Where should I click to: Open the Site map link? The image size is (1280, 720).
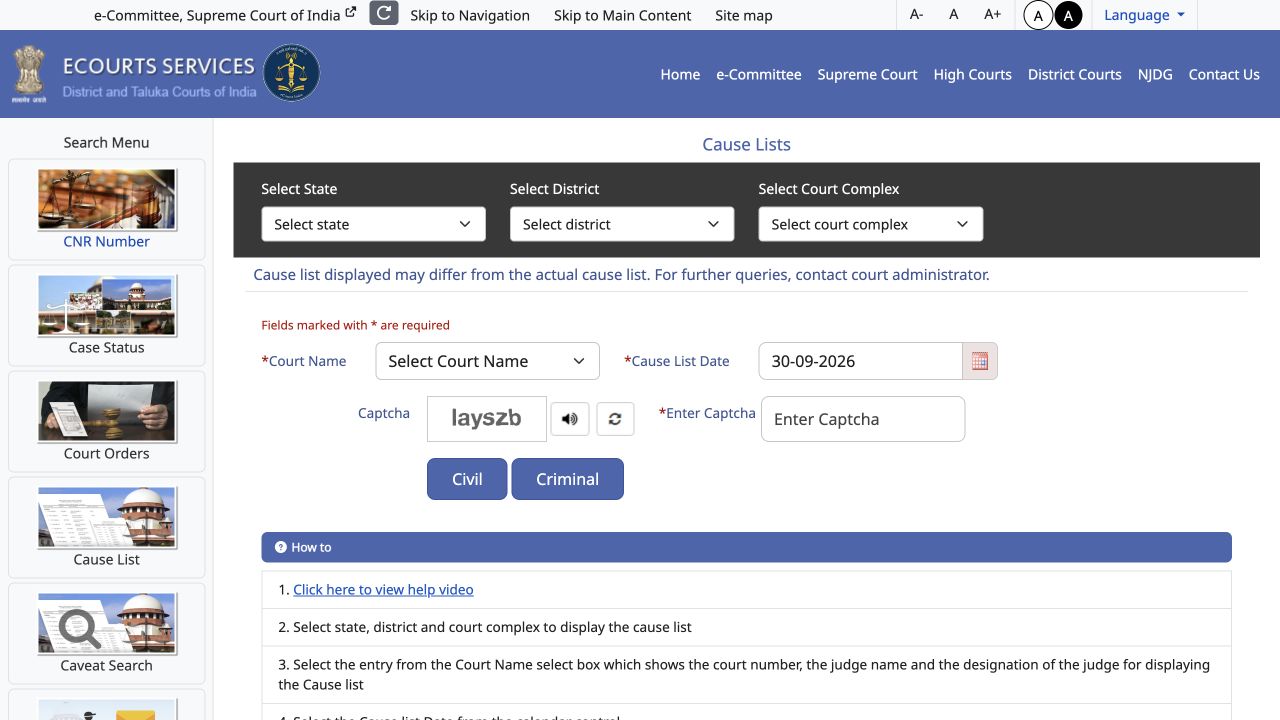pos(744,15)
